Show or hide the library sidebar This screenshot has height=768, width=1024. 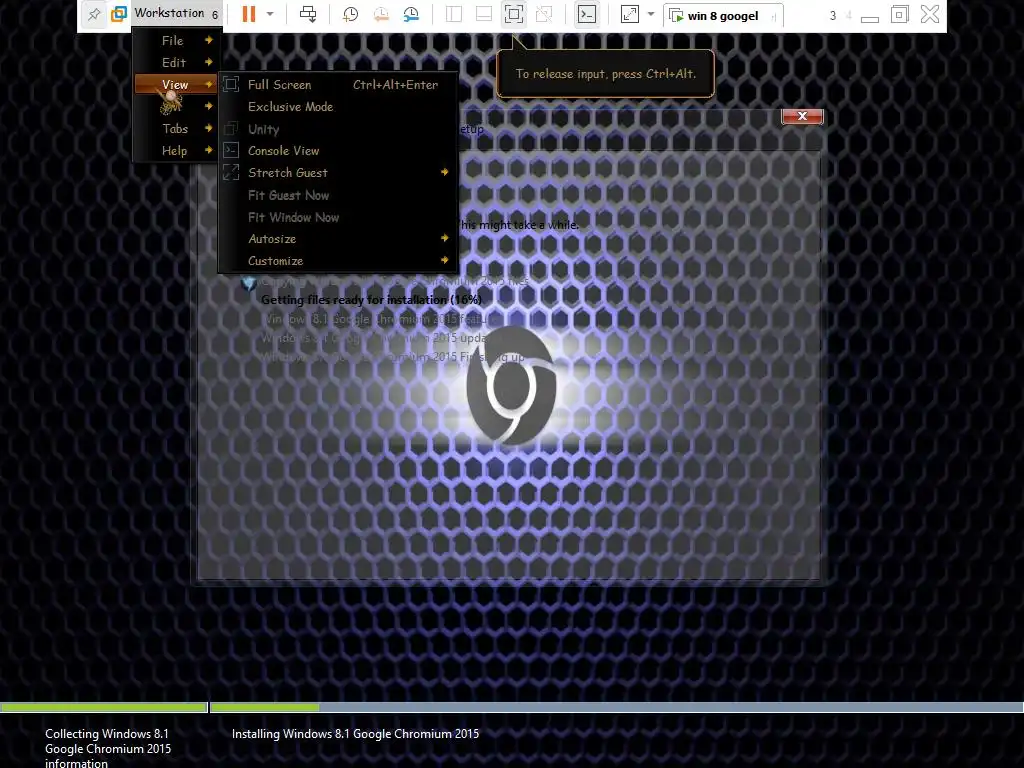(454, 14)
